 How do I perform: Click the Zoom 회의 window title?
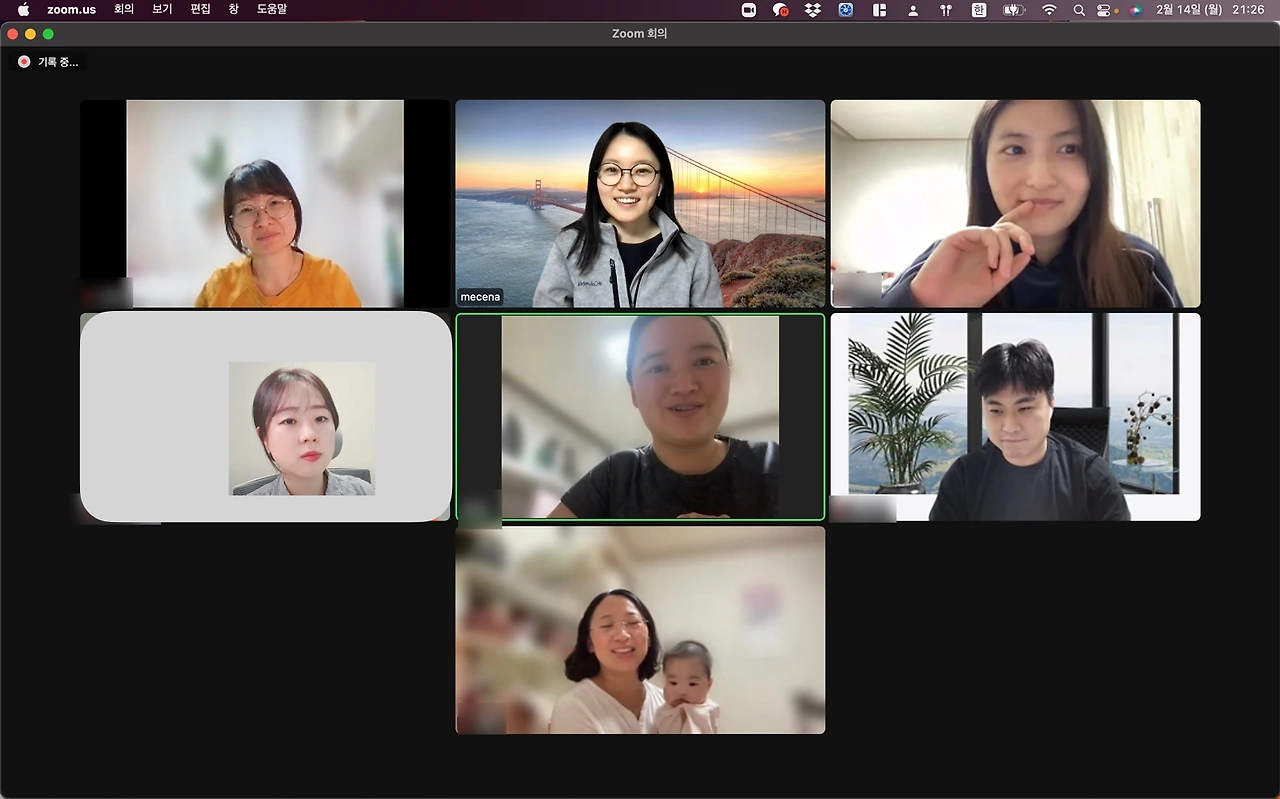click(x=640, y=34)
